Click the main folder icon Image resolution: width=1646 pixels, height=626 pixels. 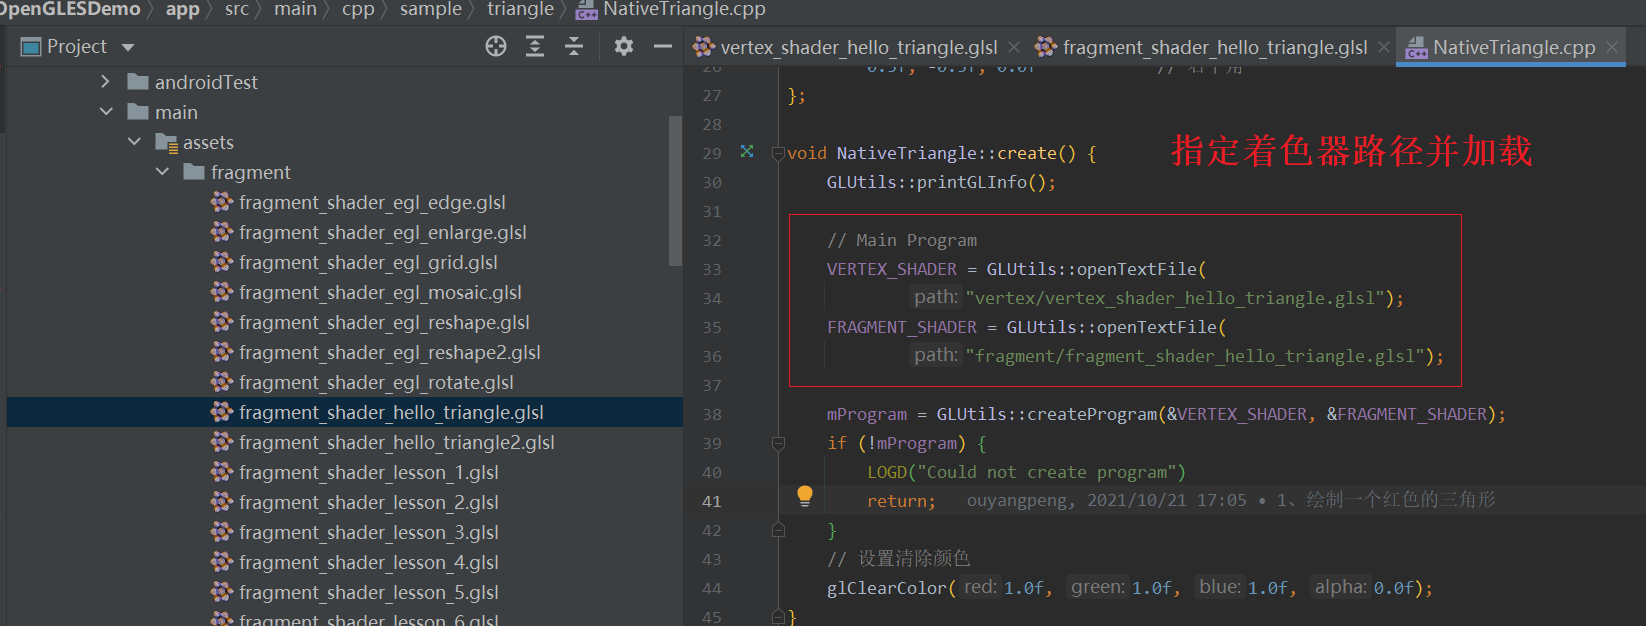click(138, 112)
